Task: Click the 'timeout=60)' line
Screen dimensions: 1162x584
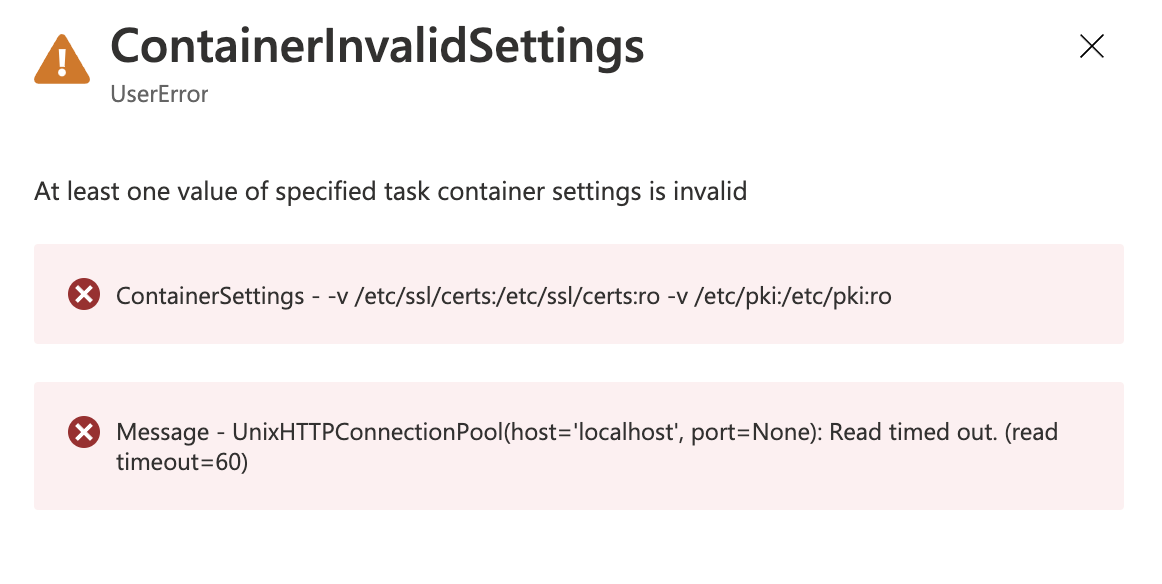Action: pos(182,462)
